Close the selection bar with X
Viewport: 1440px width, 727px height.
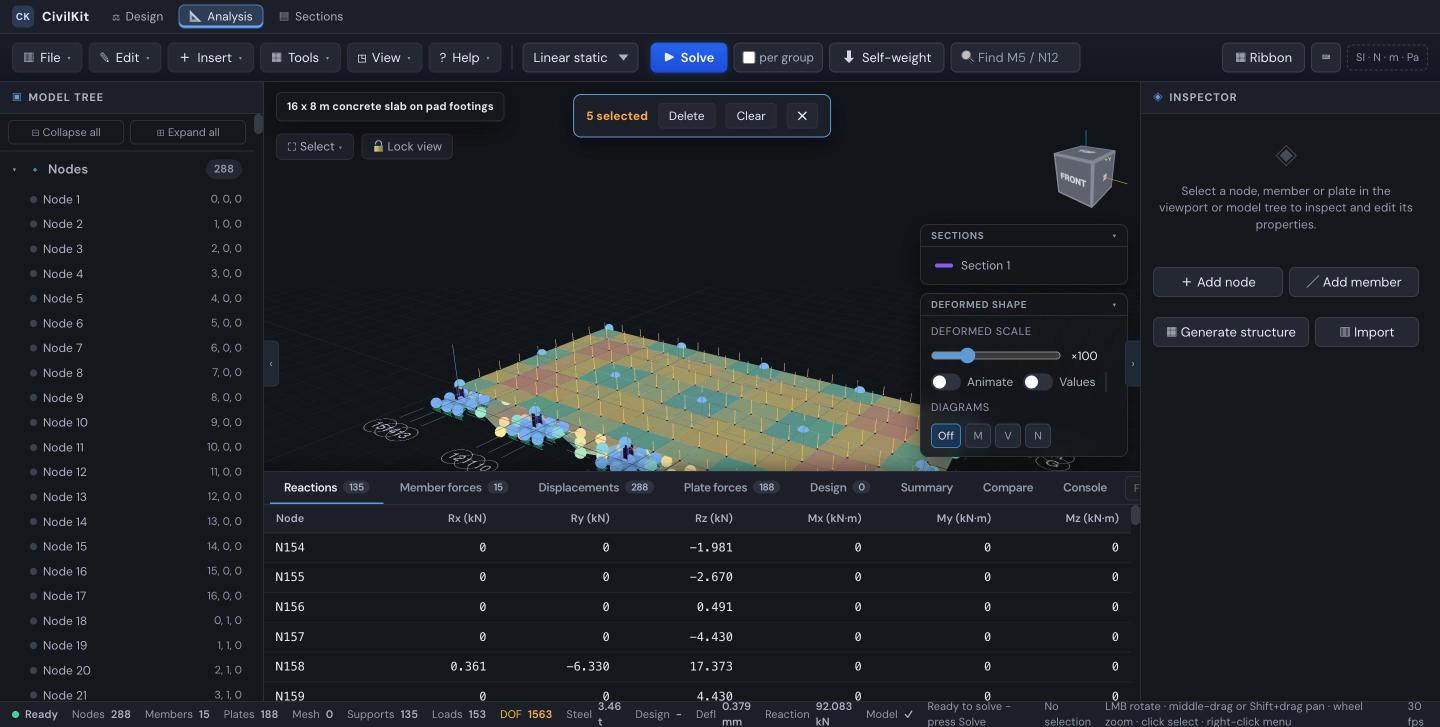coord(802,116)
